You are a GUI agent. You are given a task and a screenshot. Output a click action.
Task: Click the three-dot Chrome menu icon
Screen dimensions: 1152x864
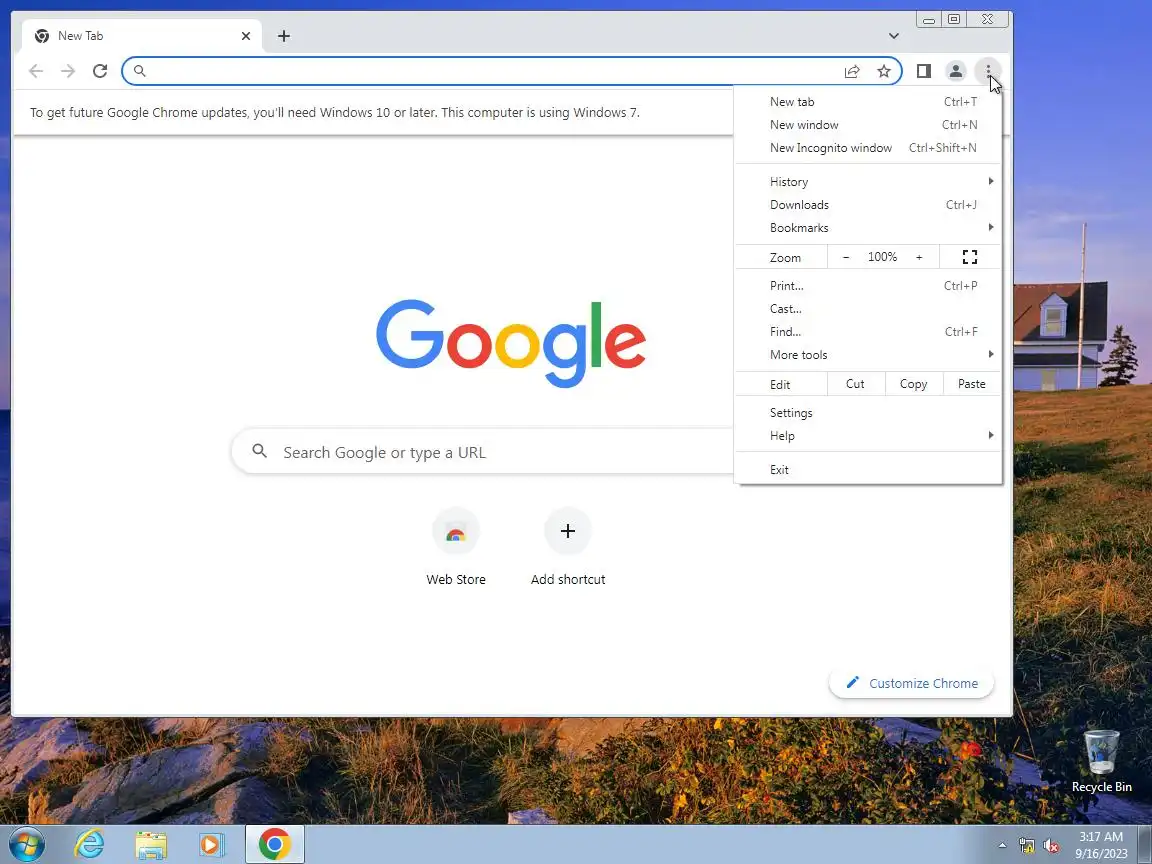coord(988,71)
